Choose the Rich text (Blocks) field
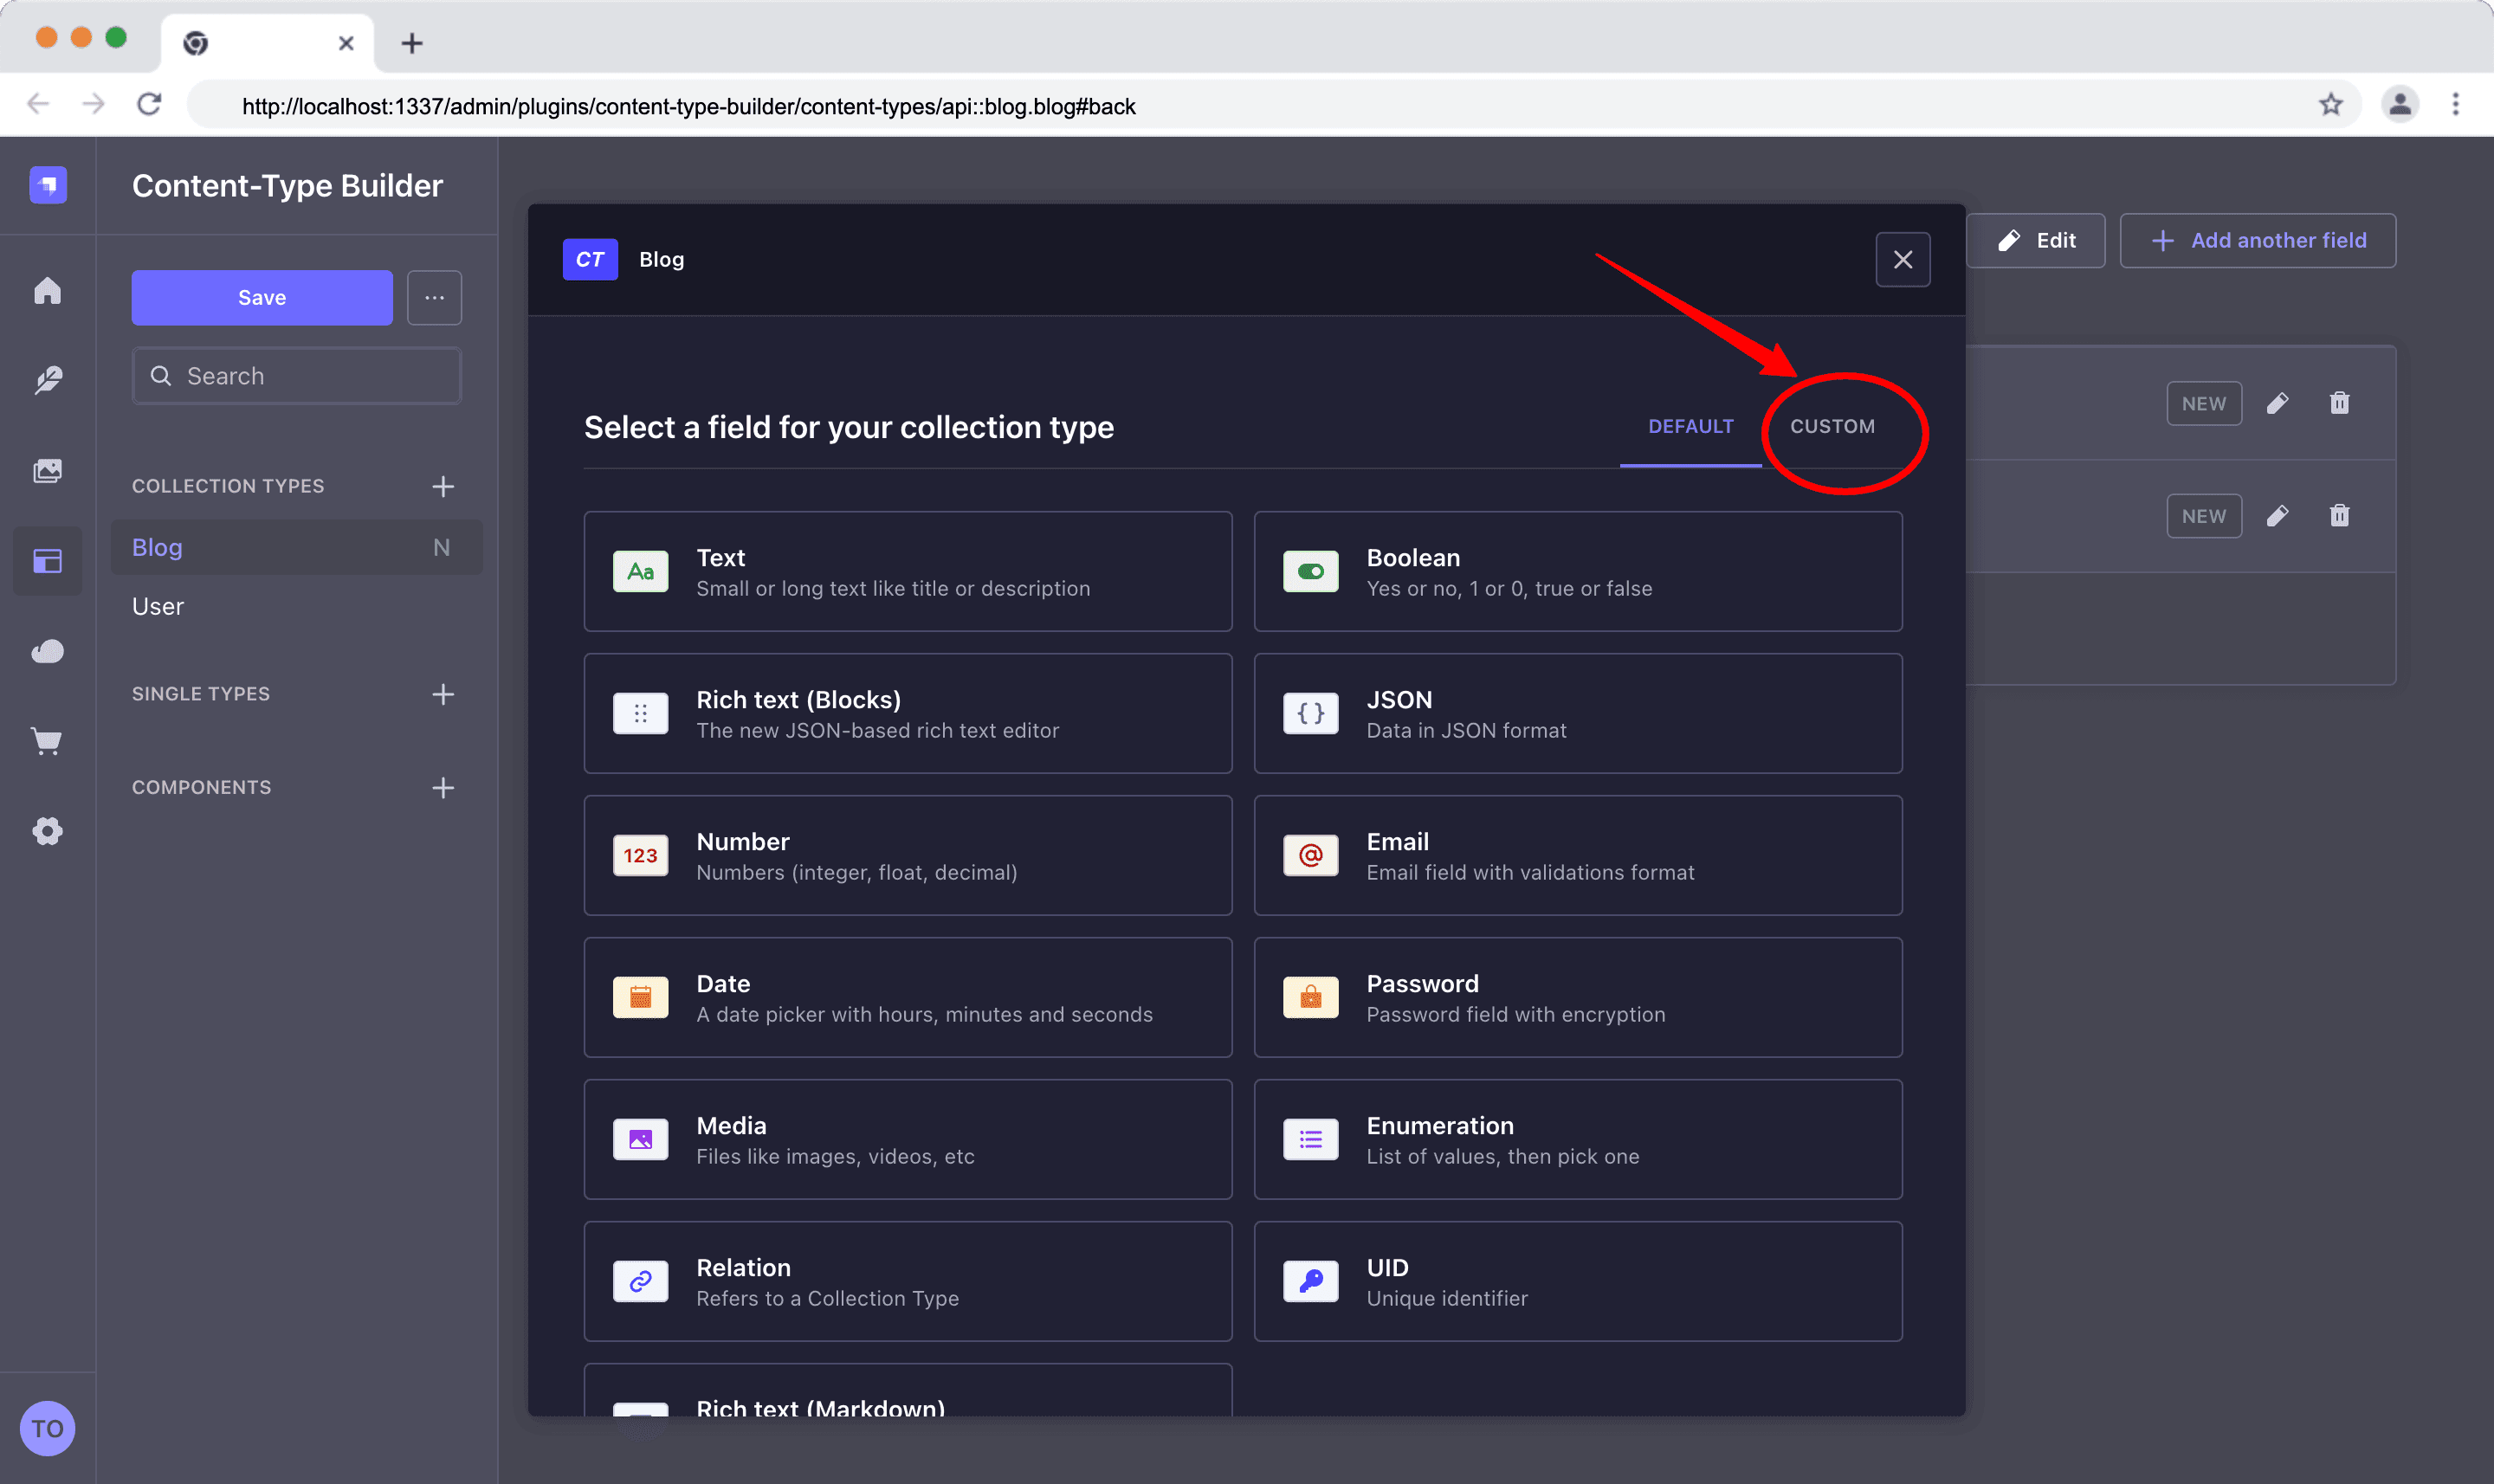This screenshot has height=1484, width=2494. pos(907,714)
